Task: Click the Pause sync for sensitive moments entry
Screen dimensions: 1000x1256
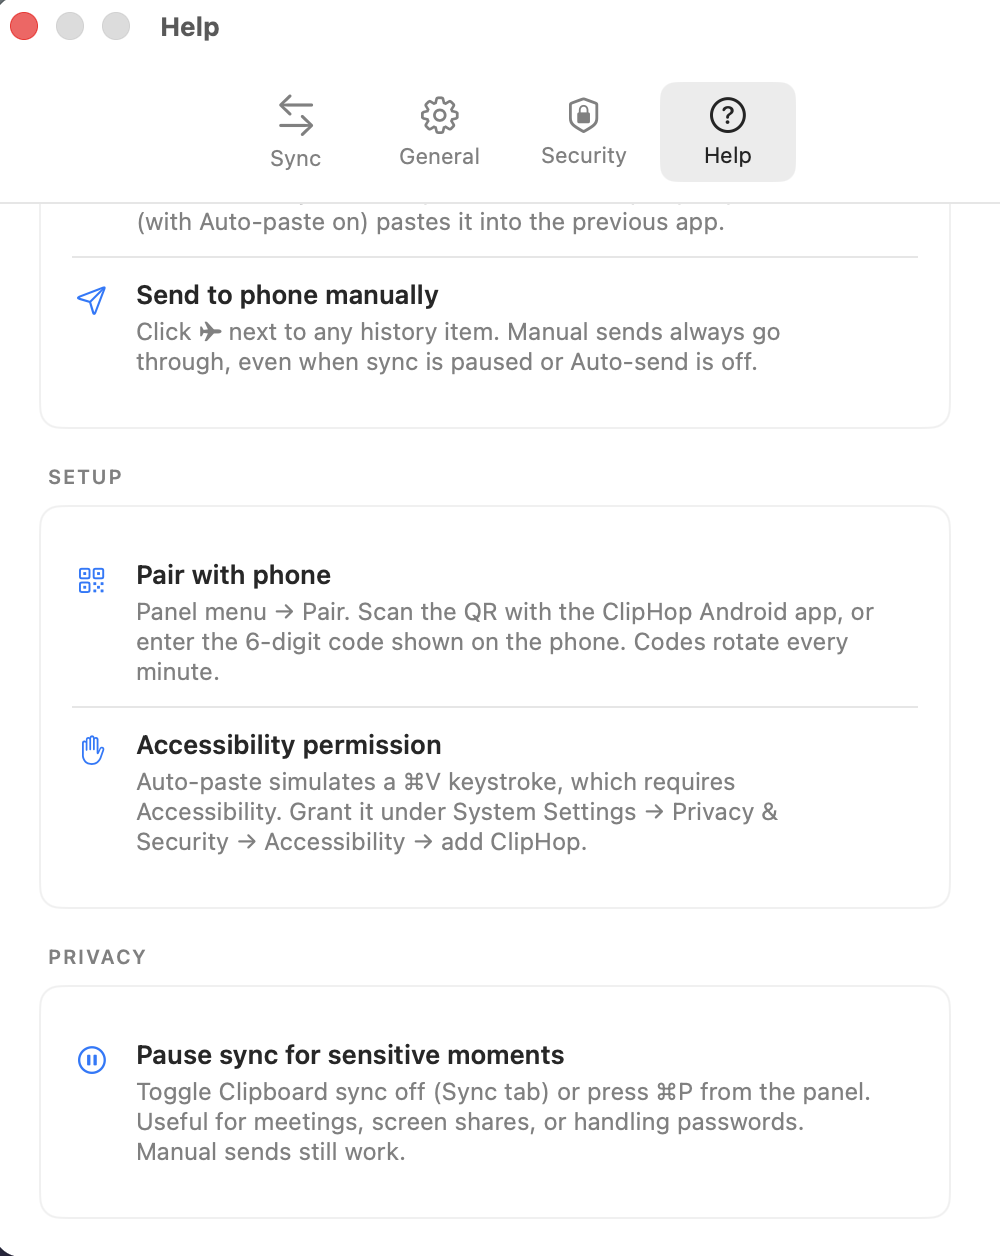Action: click(x=350, y=1054)
